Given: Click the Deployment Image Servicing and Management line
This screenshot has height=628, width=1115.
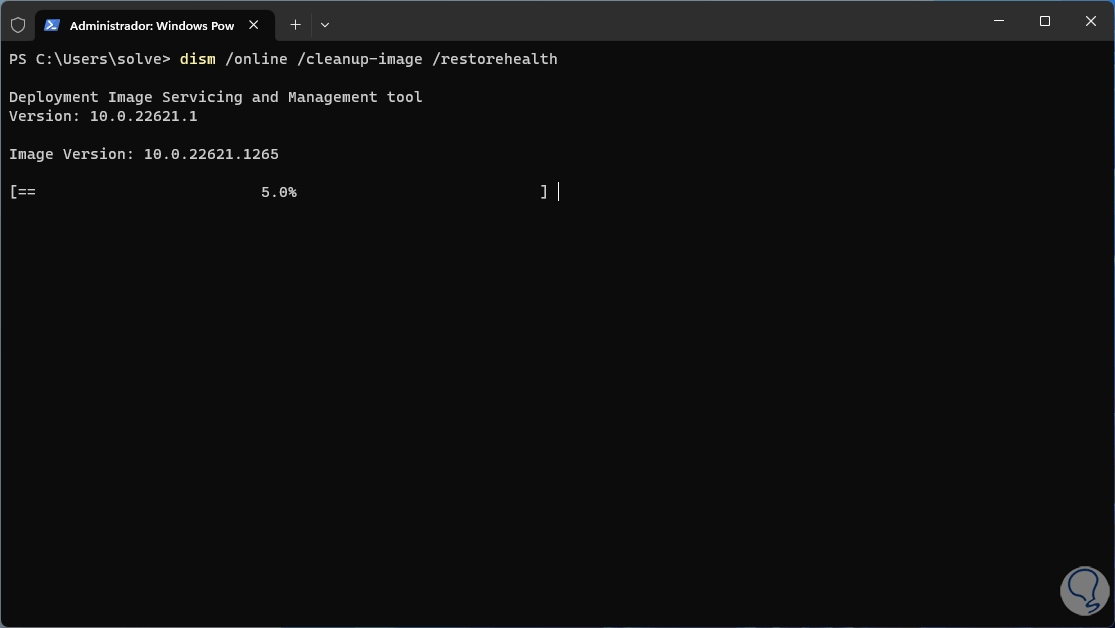Looking at the screenshot, I should [215, 97].
